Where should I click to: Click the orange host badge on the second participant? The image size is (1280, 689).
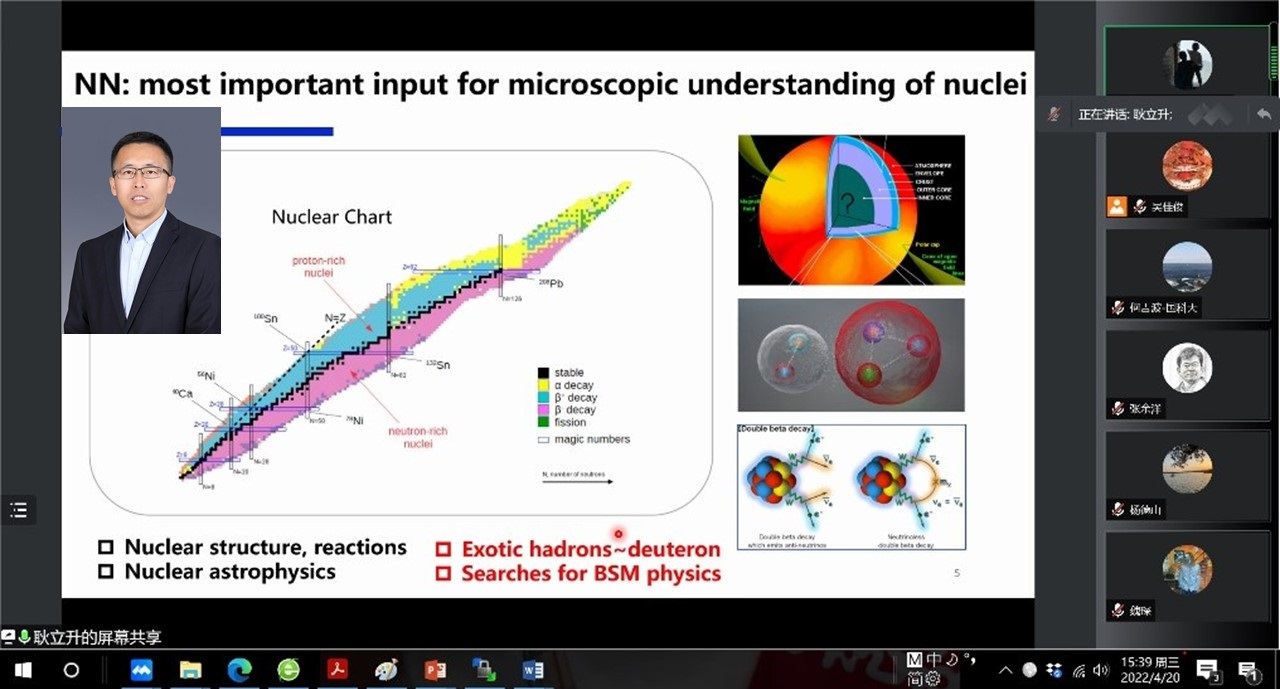(x=1117, y=207)
